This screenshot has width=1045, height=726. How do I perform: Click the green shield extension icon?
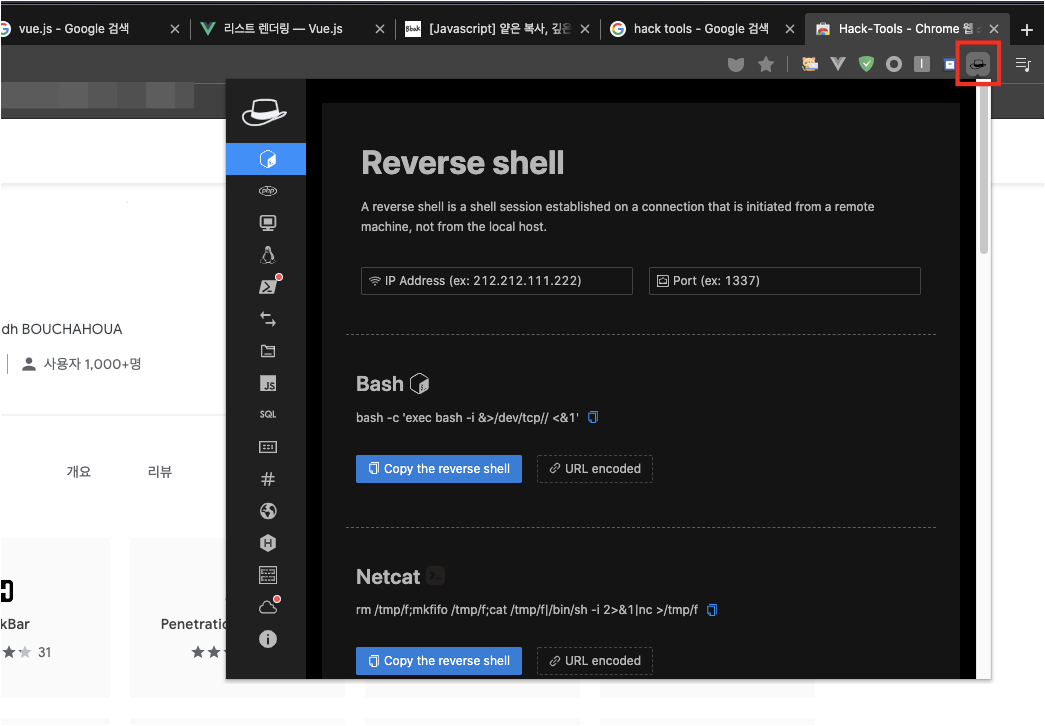(x=866, y=64)
